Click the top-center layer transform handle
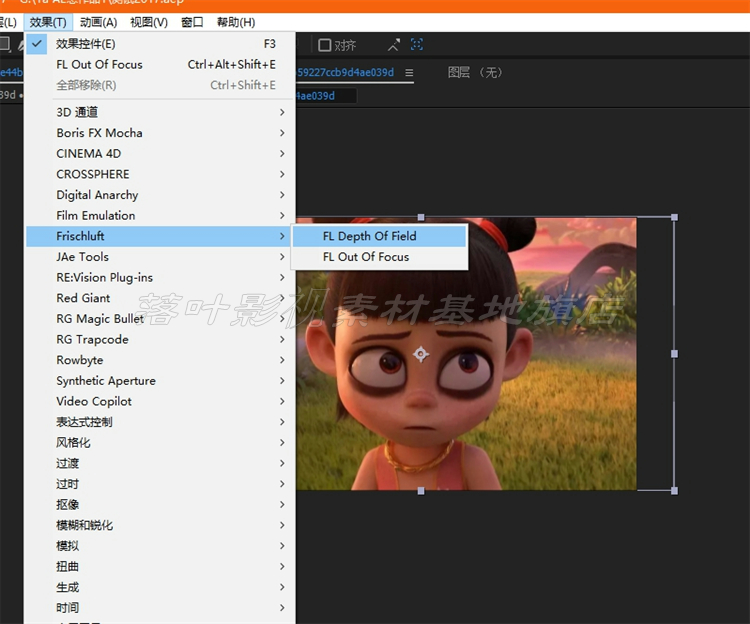750x624 pixels. click(x=421, y=217)
